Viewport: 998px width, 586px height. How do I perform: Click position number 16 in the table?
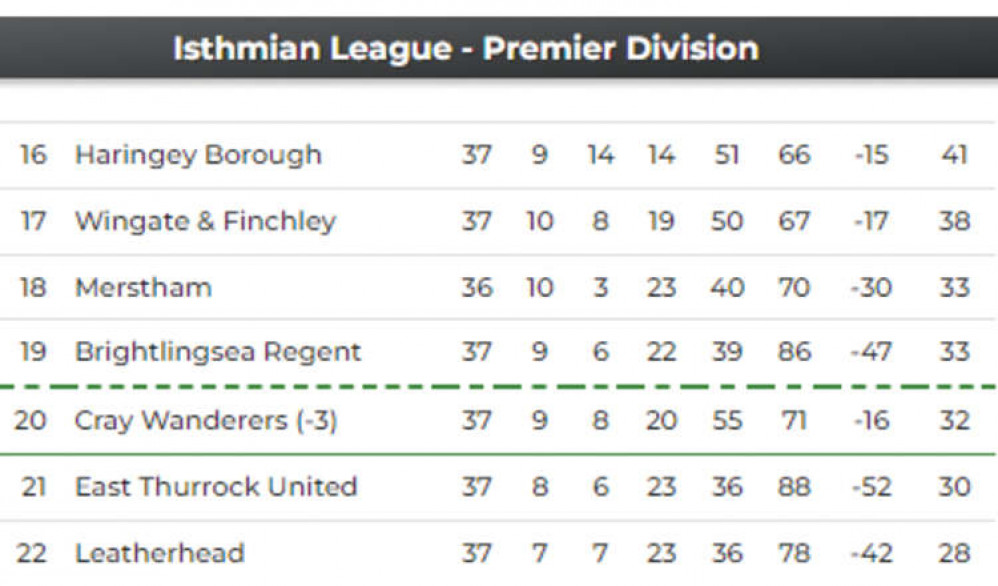coord(33,155)
